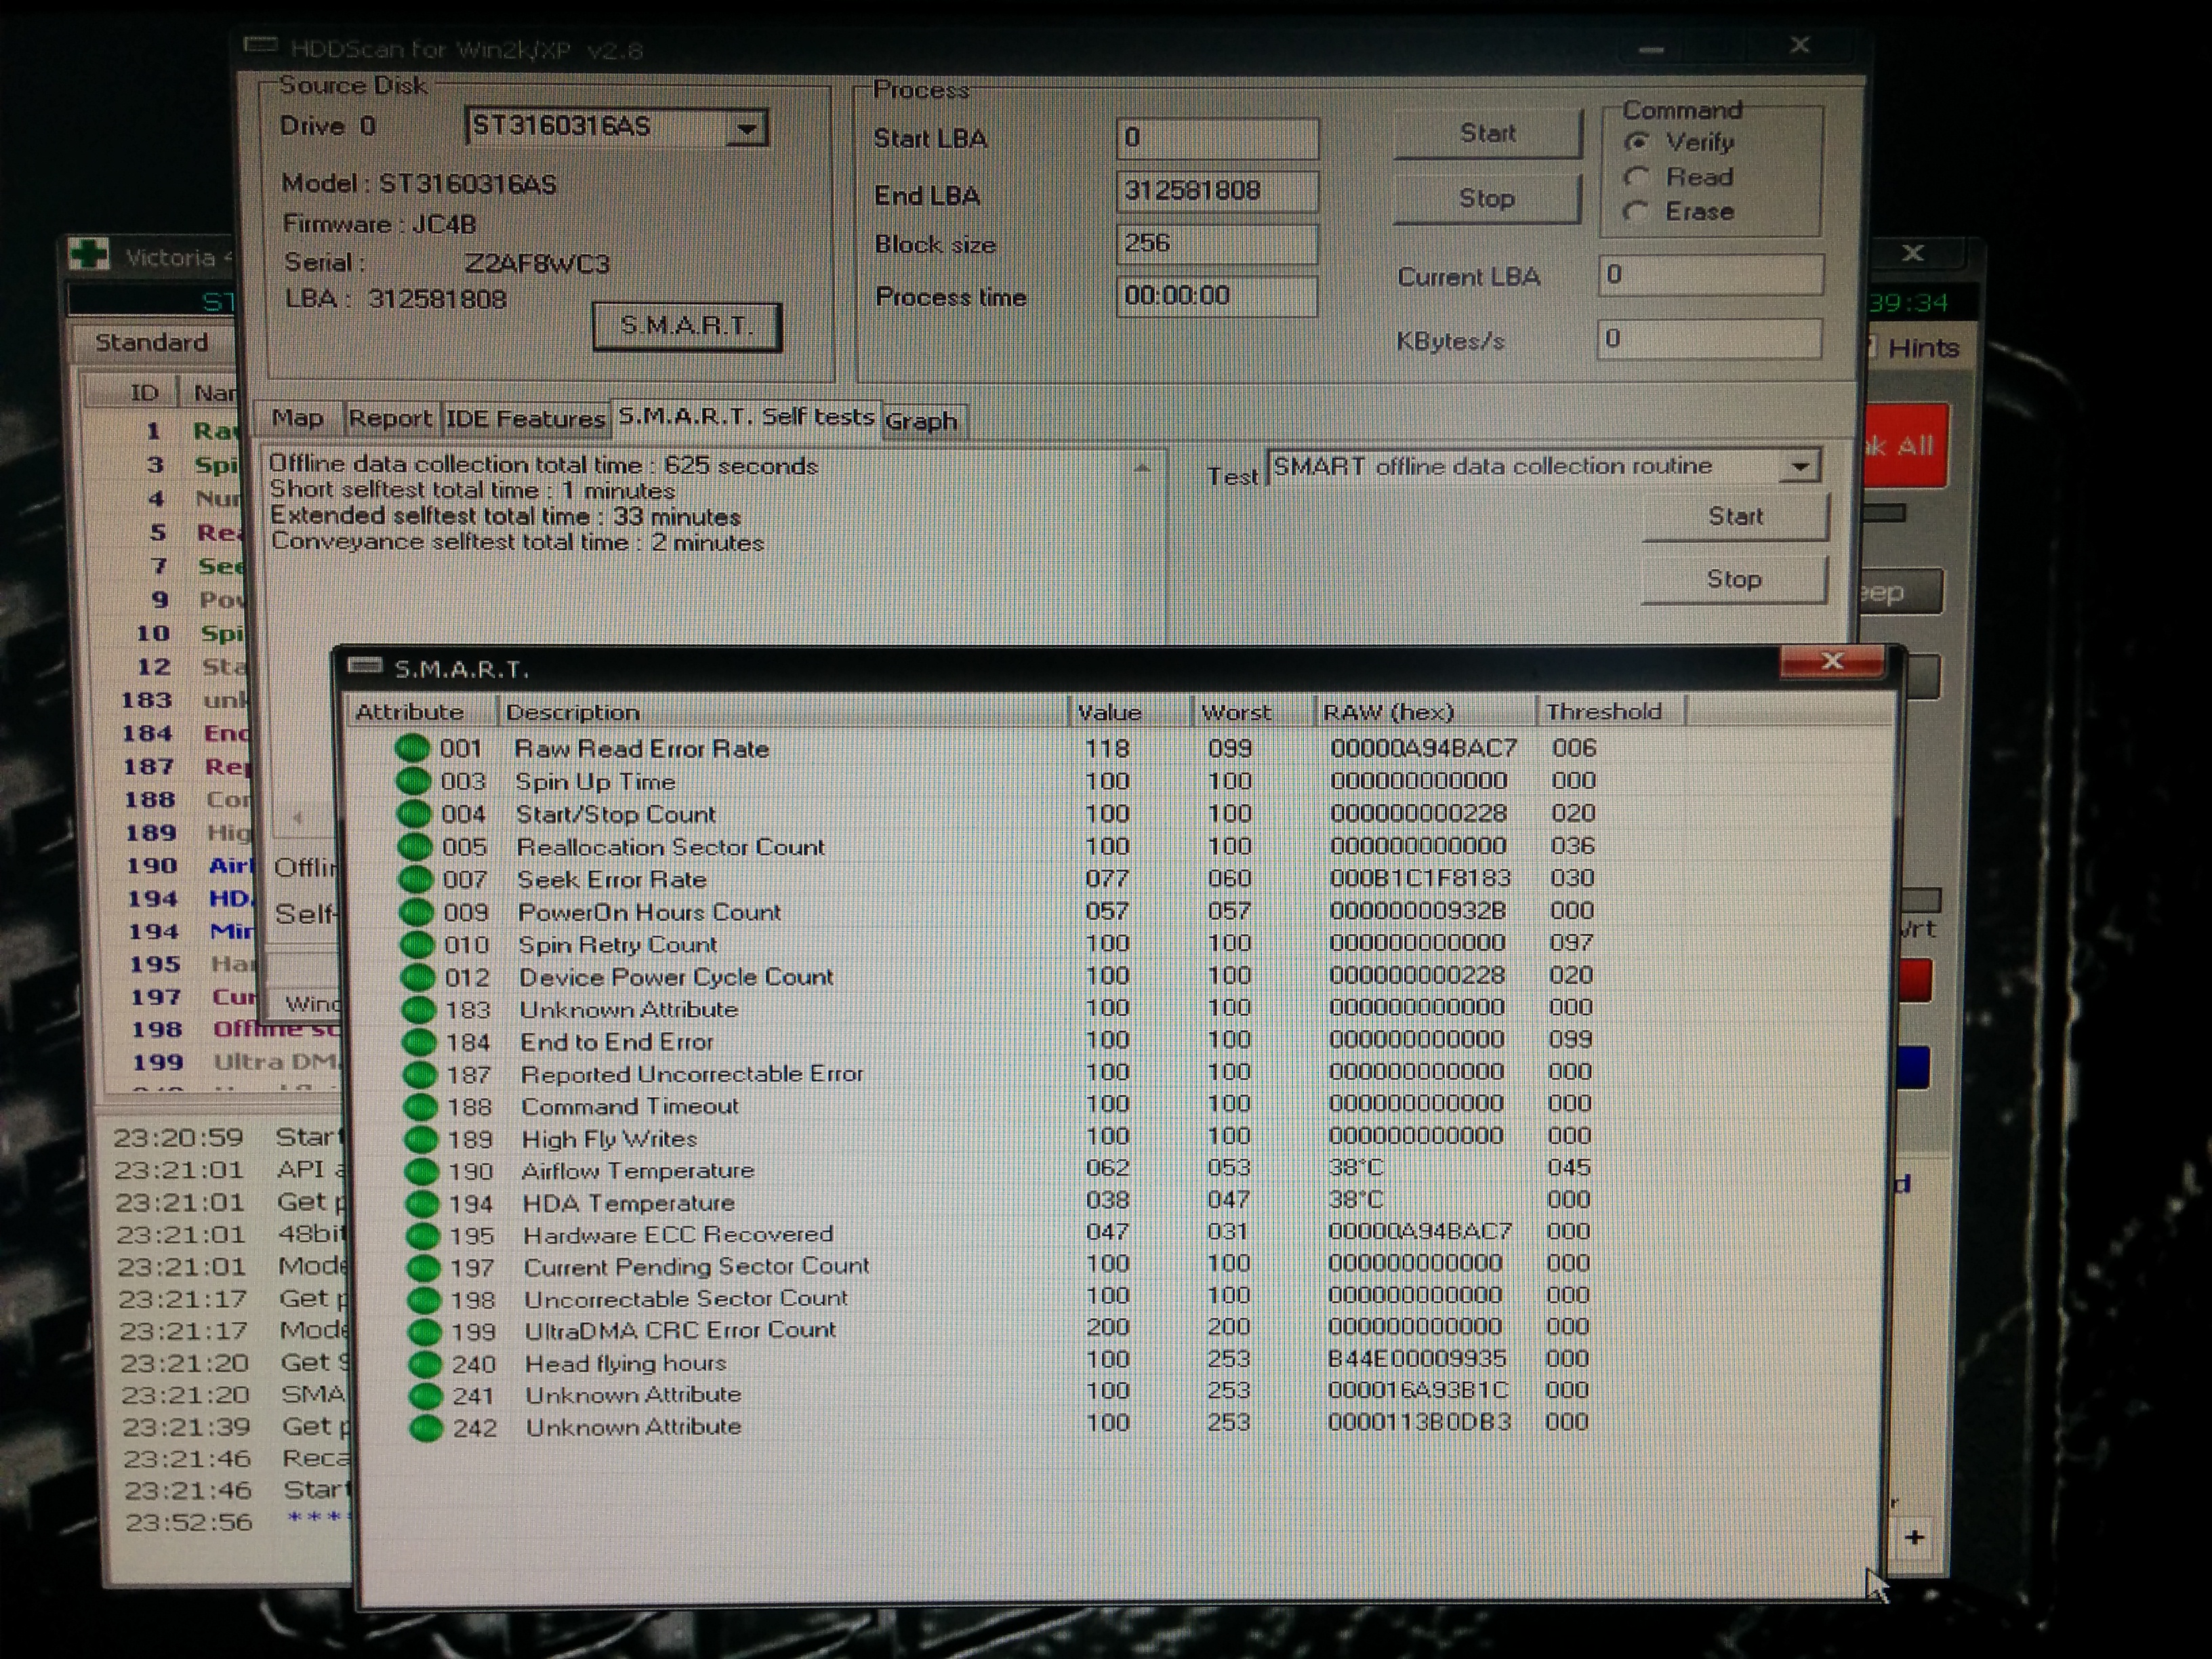The width and height of the screenshot is (2212, 1659).
Task: Click the red swatch in Victoria panel
Action: click(x=1916, y=980)
